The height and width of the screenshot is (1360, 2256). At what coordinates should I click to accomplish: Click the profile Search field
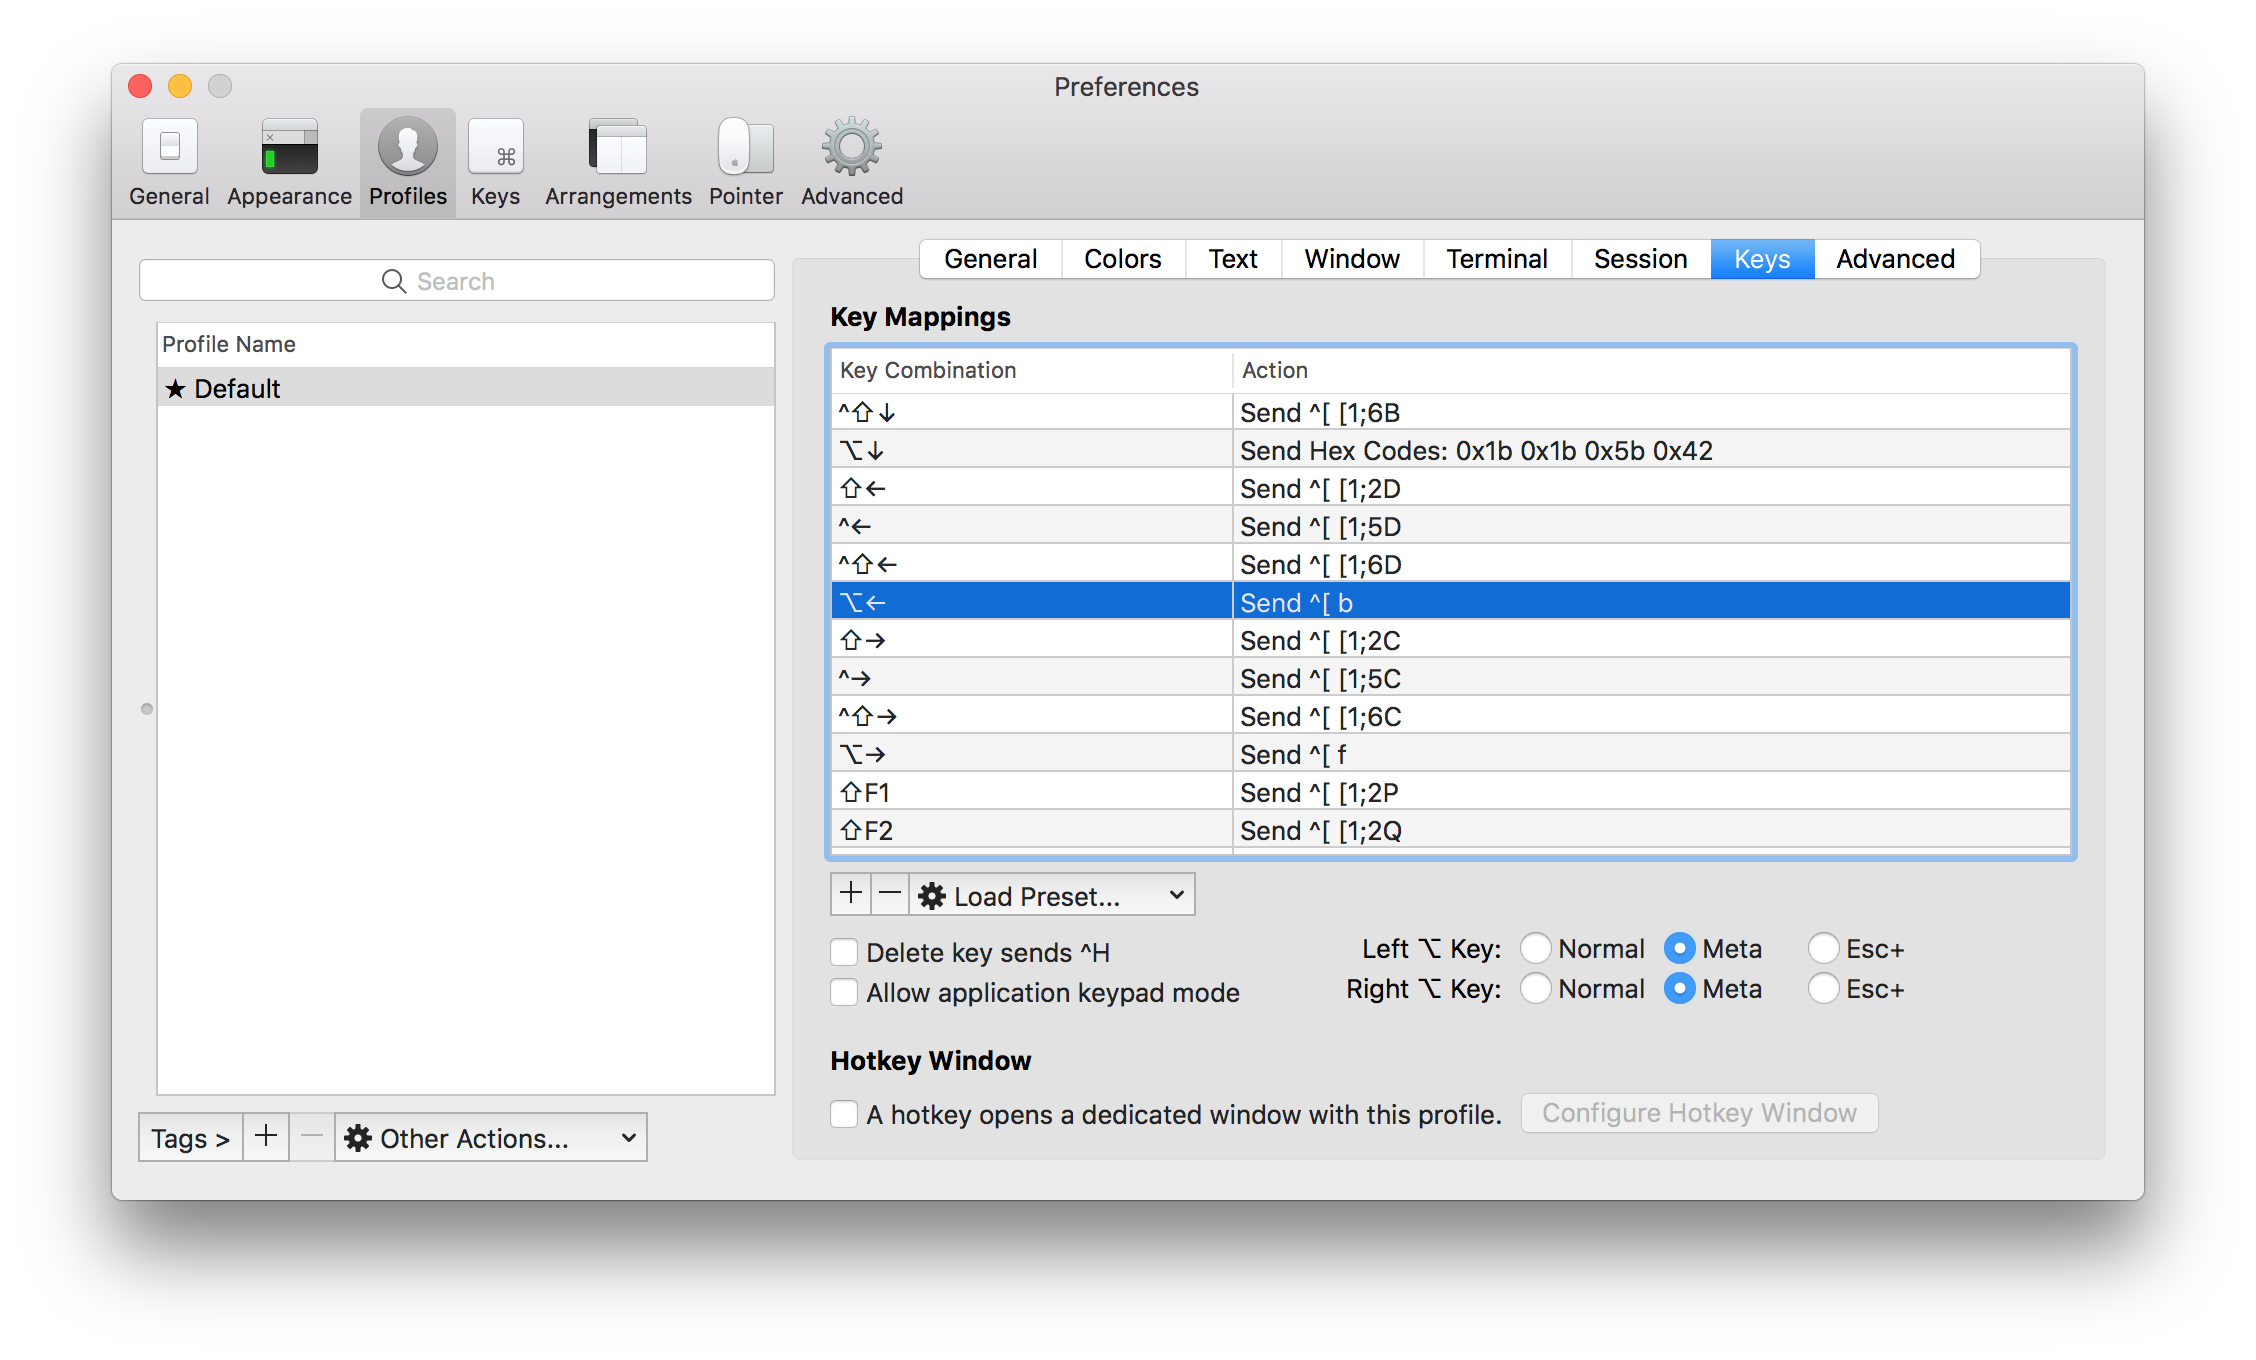point(457,280)
